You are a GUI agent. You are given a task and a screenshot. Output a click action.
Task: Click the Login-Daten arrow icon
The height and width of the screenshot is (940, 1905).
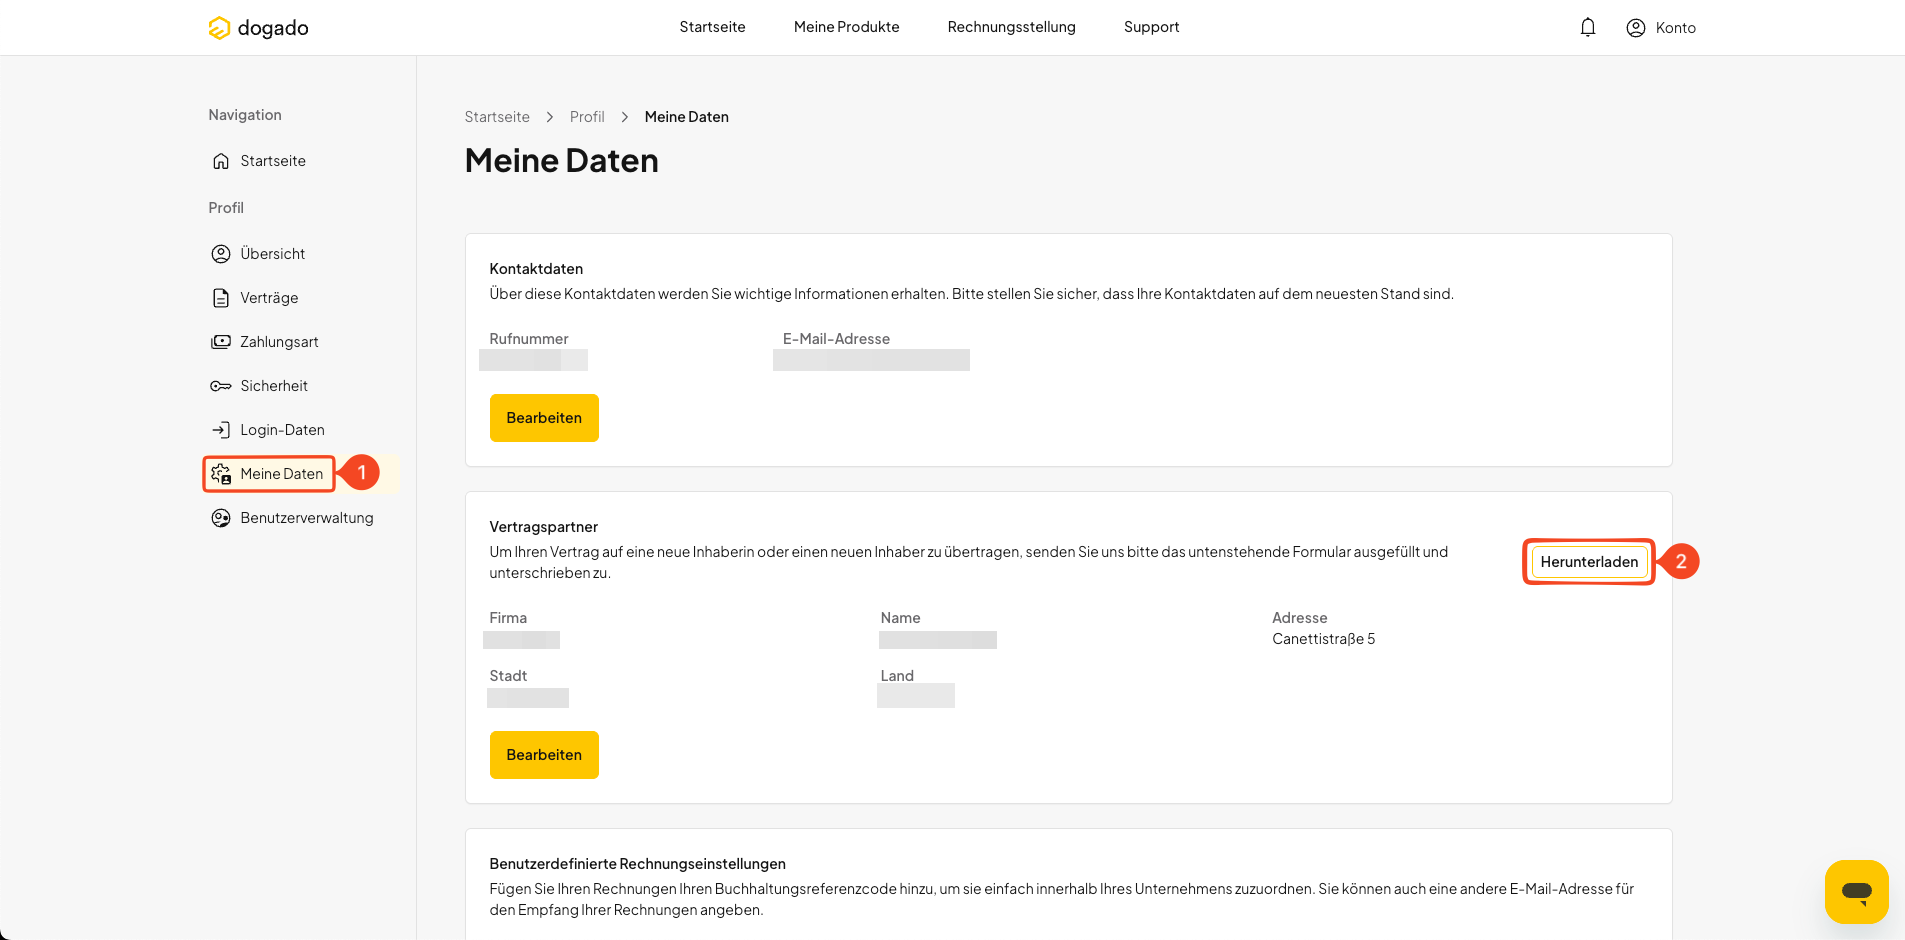pyautogui.click(x=221, y=430)
